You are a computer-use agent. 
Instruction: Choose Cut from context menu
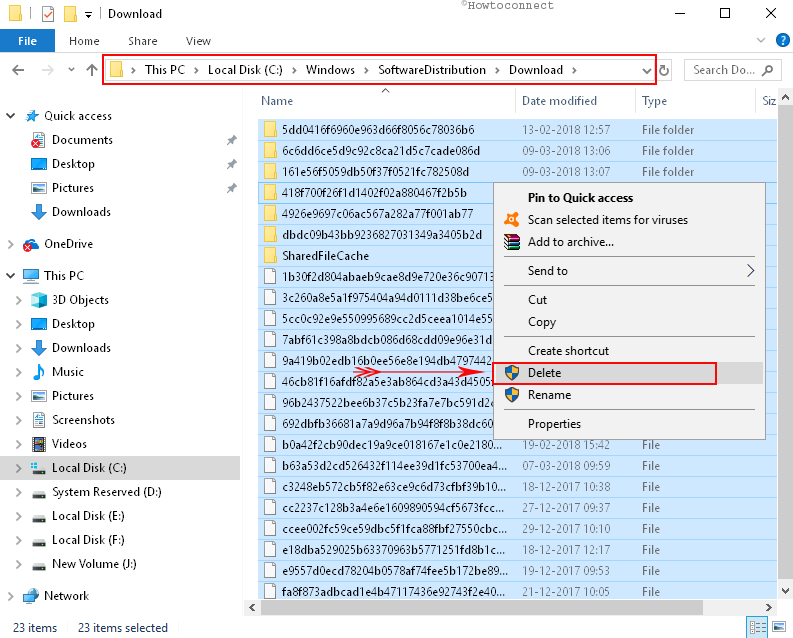tap(537, 300)
